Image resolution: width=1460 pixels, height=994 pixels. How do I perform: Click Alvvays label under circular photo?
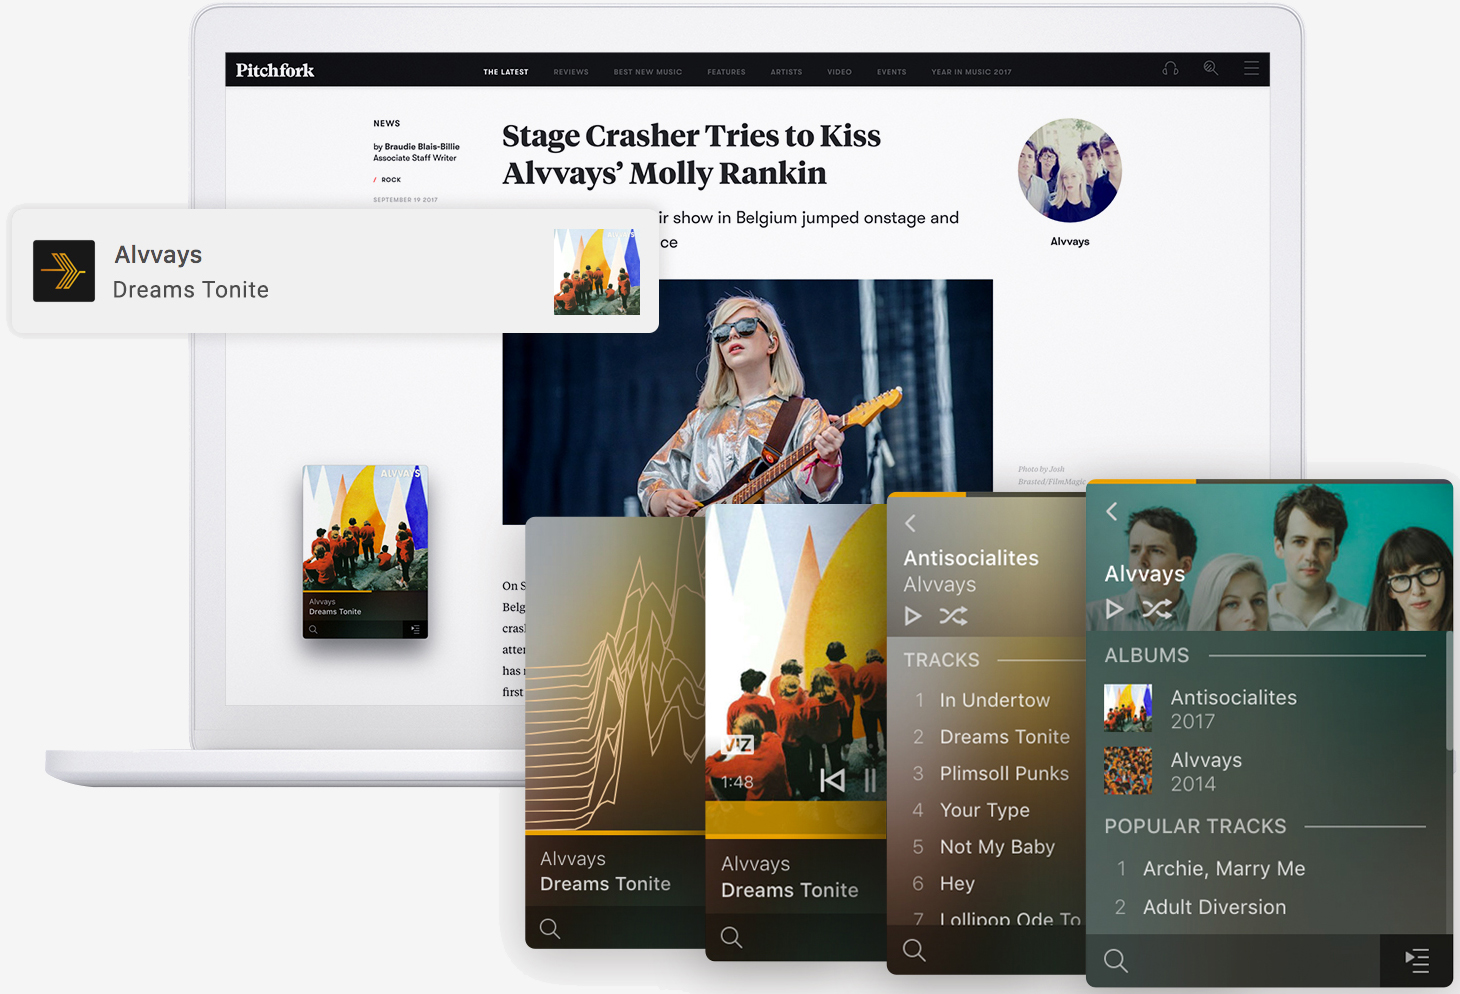tap(1070, 242)
